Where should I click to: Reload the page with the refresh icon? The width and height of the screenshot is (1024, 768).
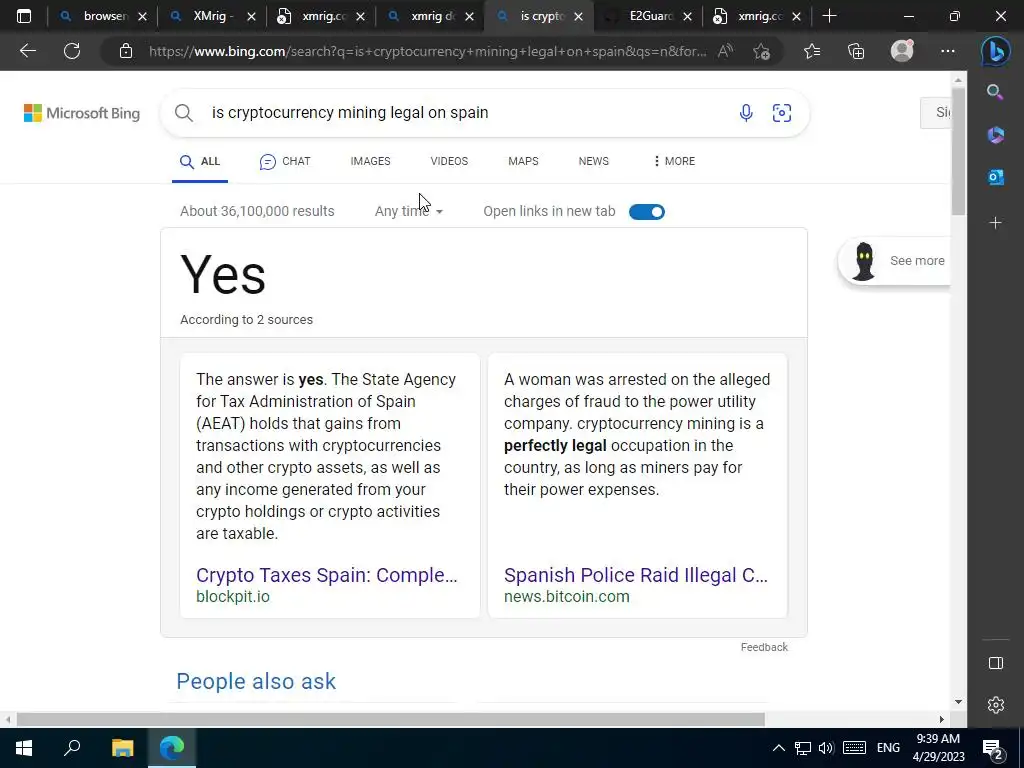[x=72, y=51]
